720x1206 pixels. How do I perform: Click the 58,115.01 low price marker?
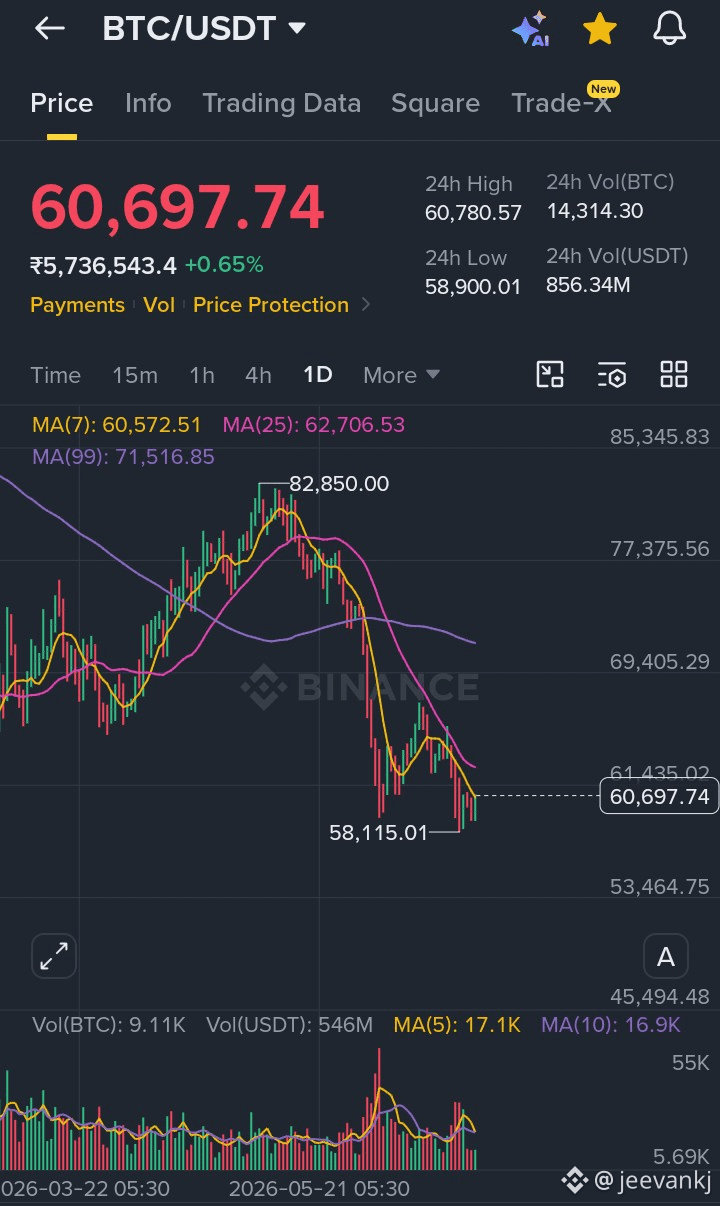[x=378, y=832]
